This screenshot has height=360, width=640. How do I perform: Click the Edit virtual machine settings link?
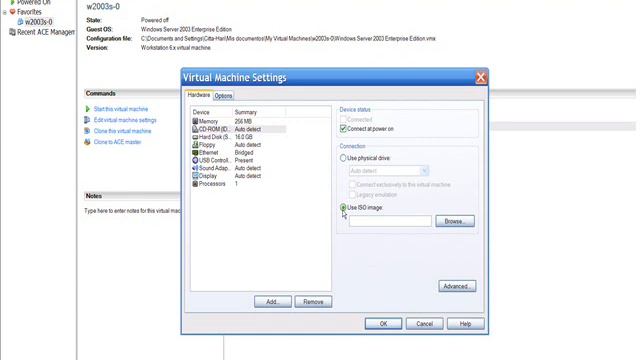(x=125, y=120)
